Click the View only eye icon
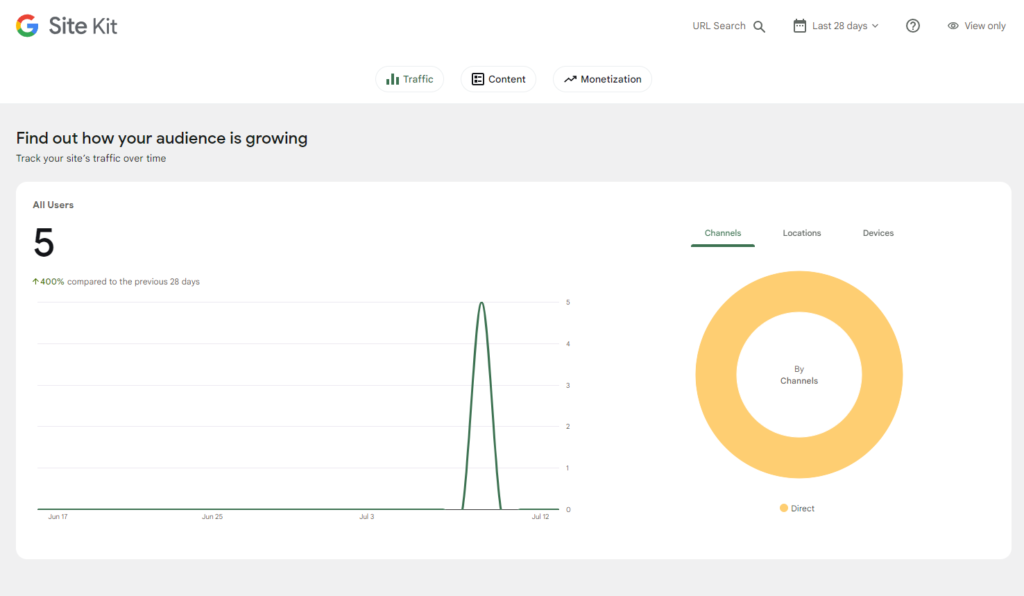1024x596 pixels. (953, 25)
